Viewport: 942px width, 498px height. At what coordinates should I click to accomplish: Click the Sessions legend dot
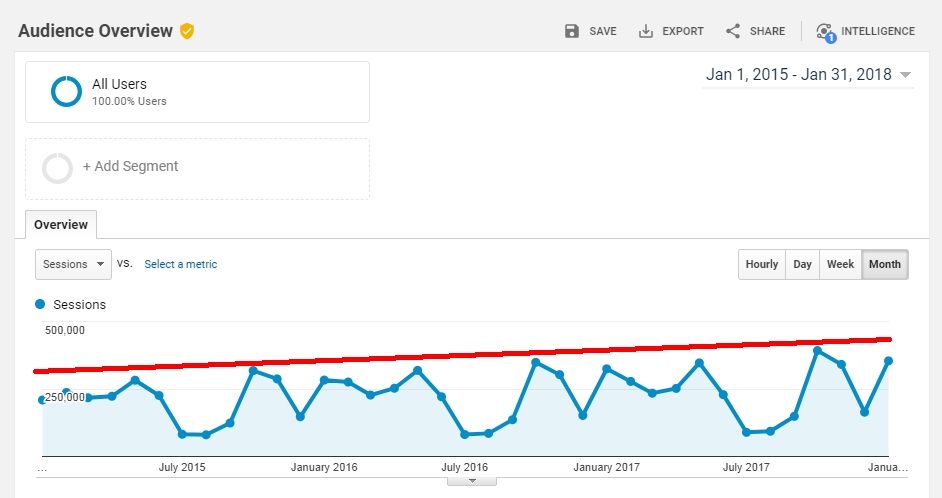coord(40,304)
